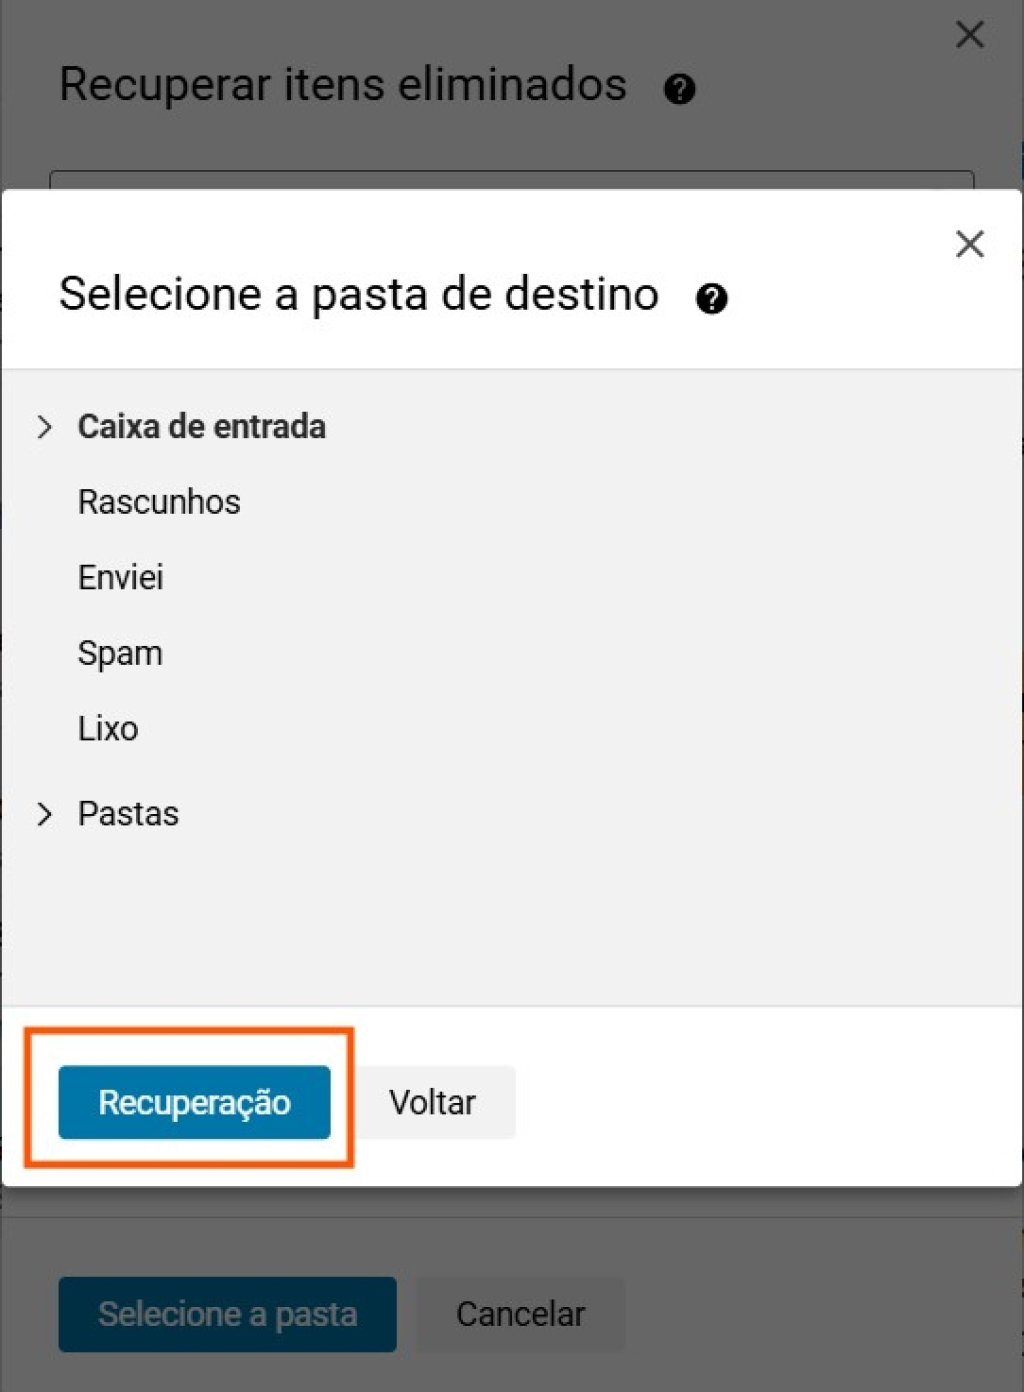The height and width of the screenshot is (1392, 1024).
Task: Select the Enviei folder
Action: point(120,578)
